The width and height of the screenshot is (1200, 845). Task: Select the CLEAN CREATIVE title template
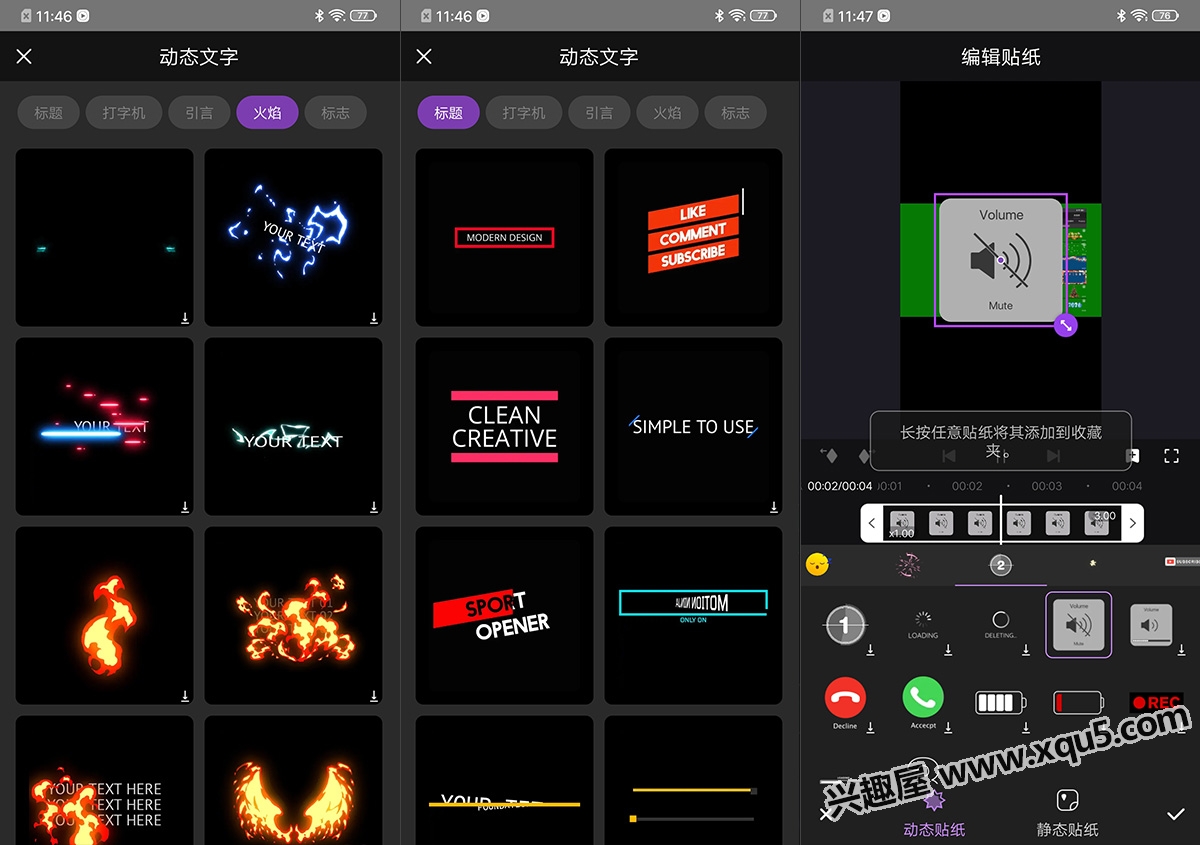coord(504,426)
